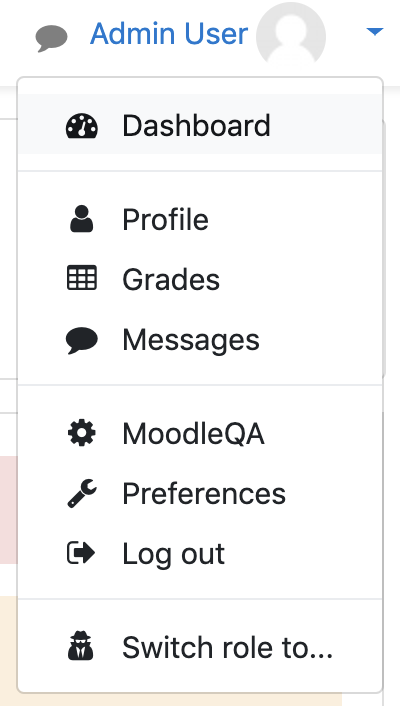This screenshot has width=400, height=706.
Task: Click the Admin User name link
Action: pos(169,34)
